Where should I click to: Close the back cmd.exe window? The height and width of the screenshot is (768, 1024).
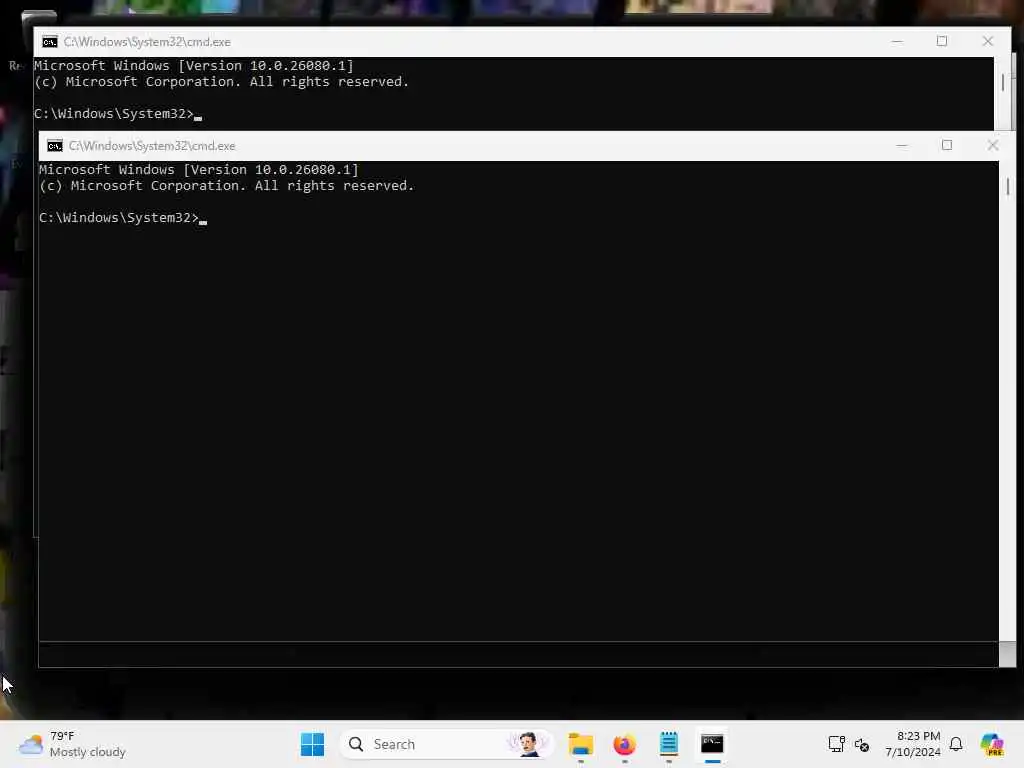click(987, 41)
